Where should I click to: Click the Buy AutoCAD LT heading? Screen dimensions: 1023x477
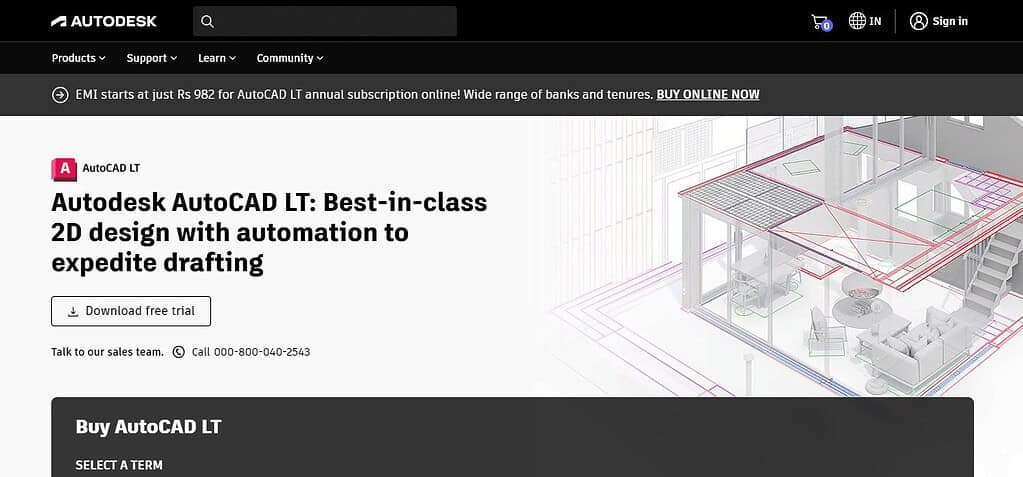click(149, 427)
